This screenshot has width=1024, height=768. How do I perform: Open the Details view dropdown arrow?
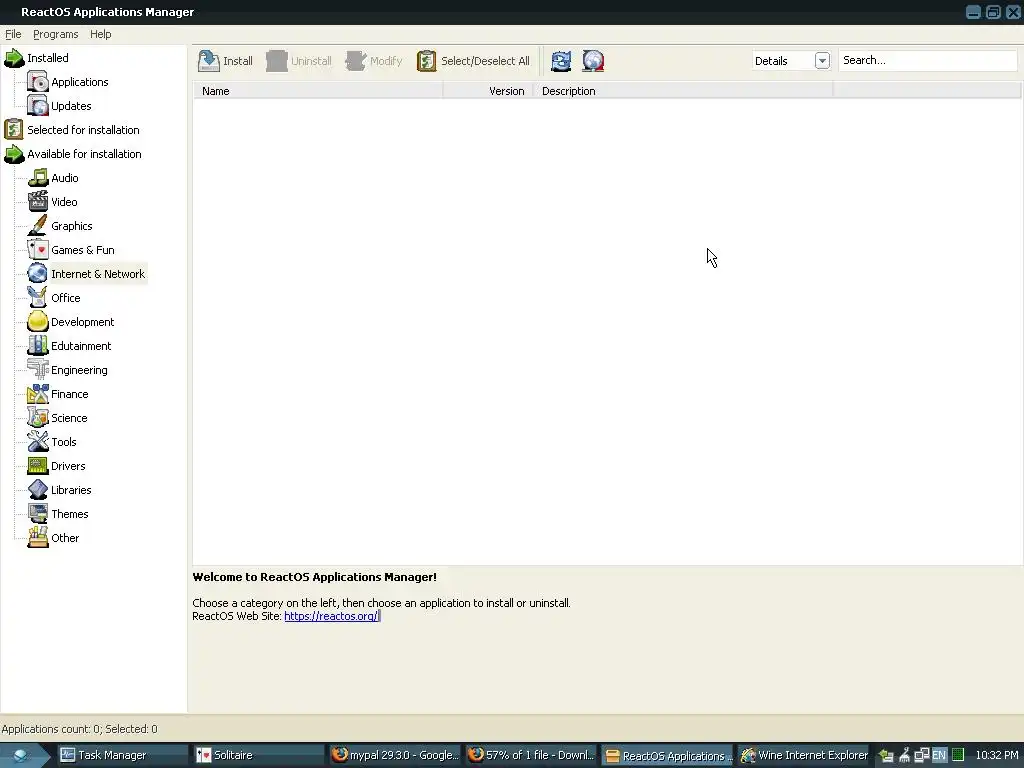(x=822, y=61)
